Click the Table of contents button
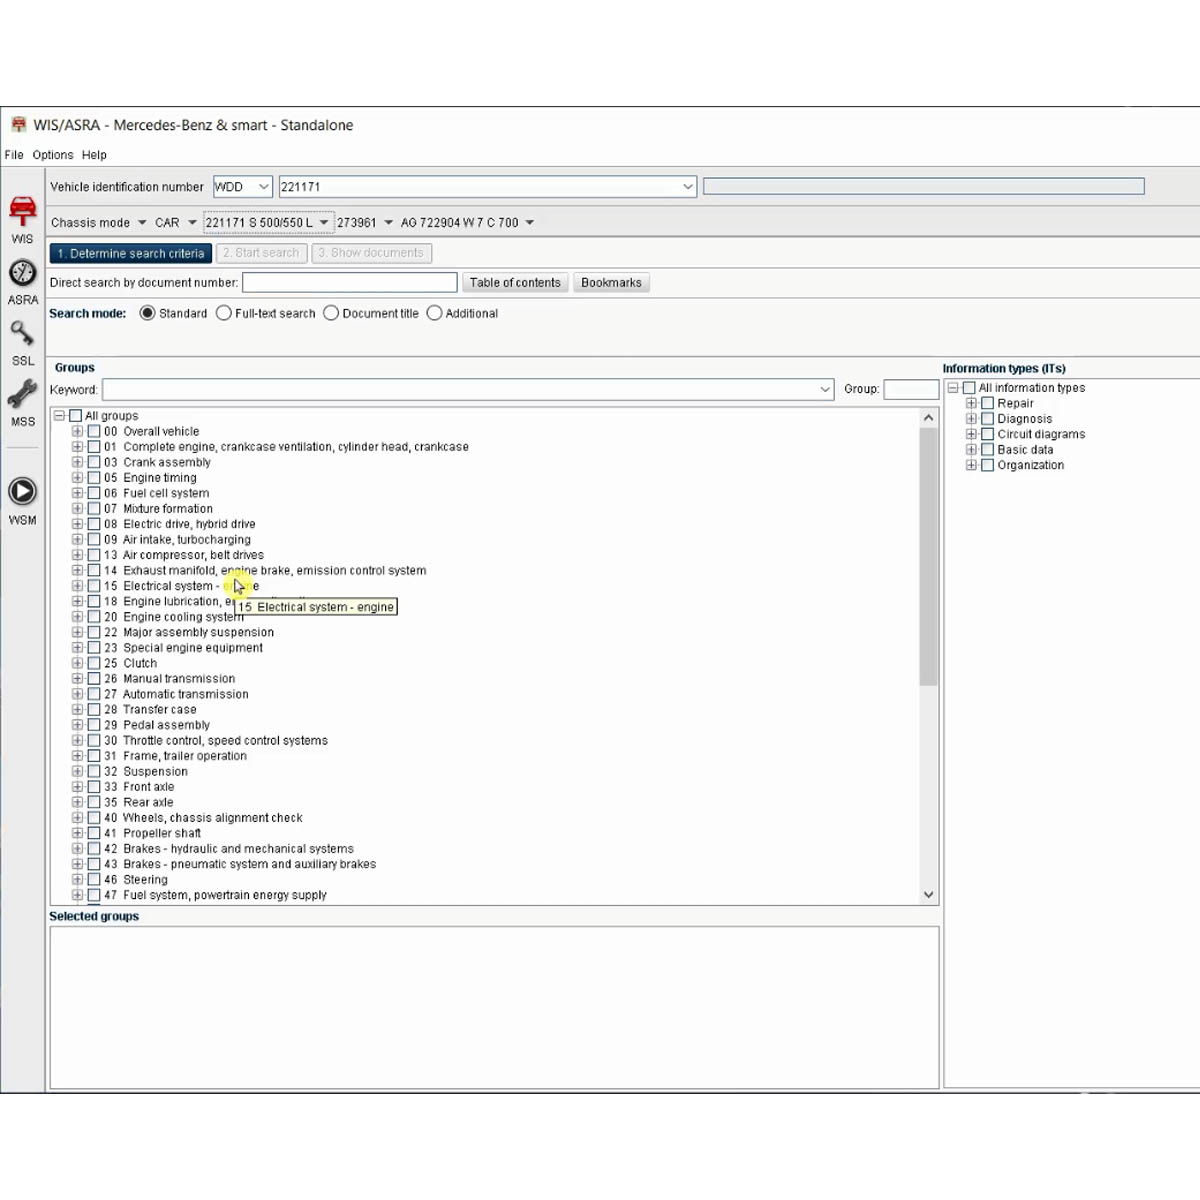This screenshot has height=1200, width=1200. [x=515, y=283]
